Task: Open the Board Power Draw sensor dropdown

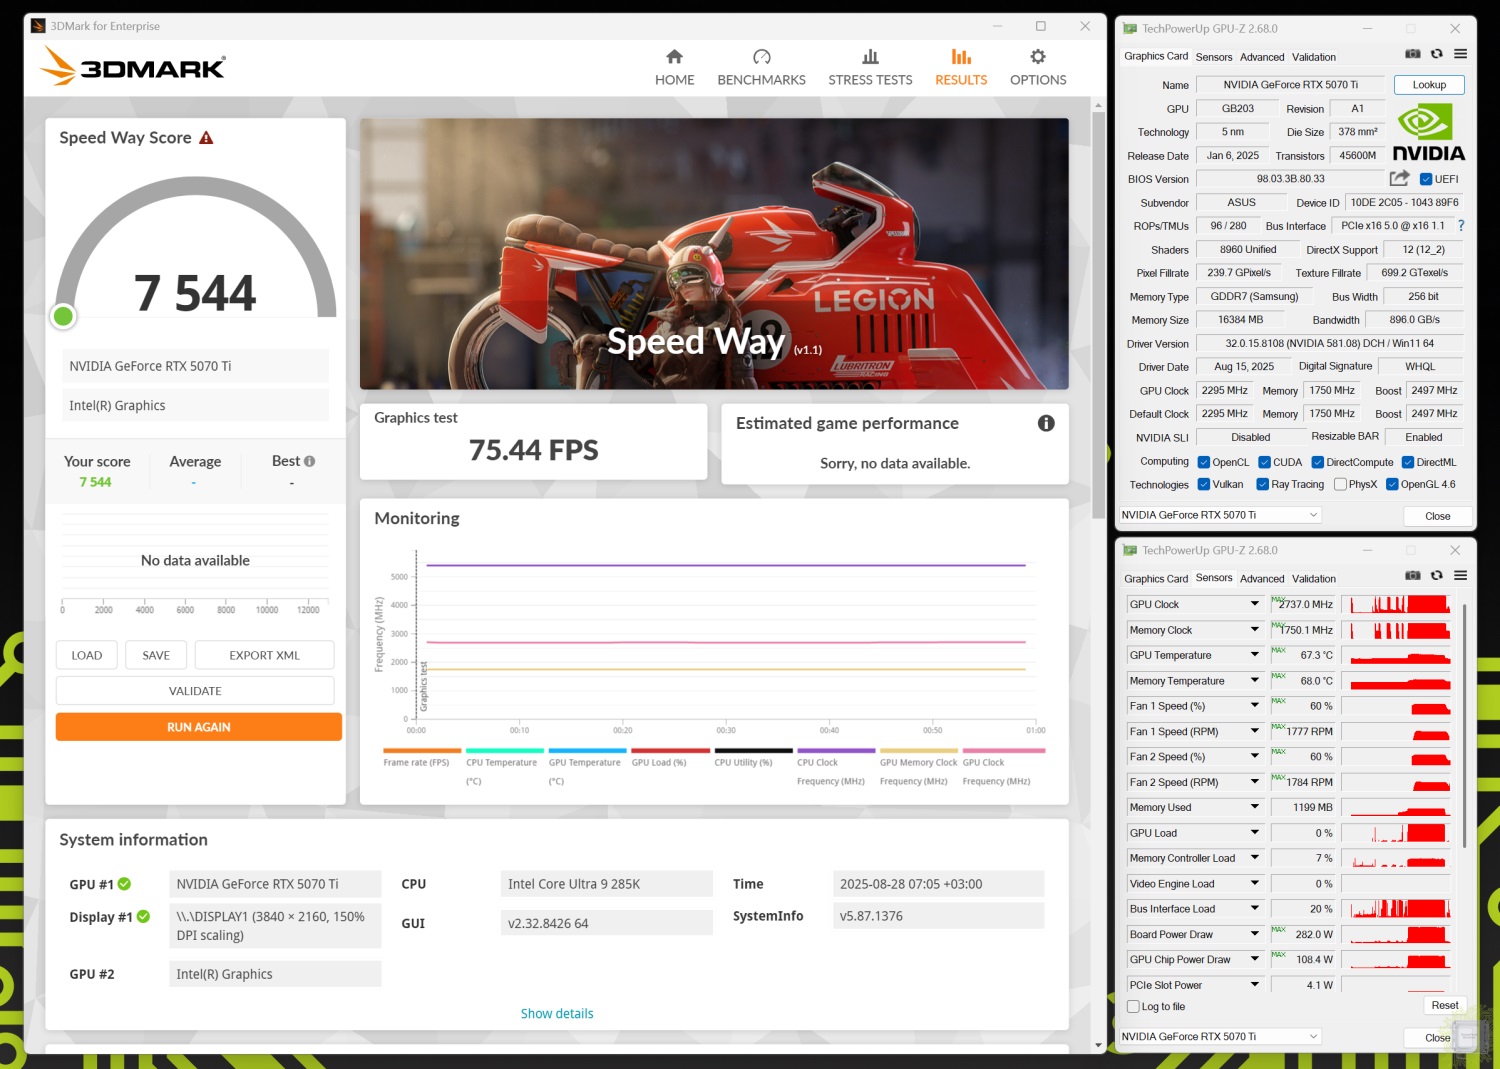Action: pyautogui.click(x=1254, y=934)
